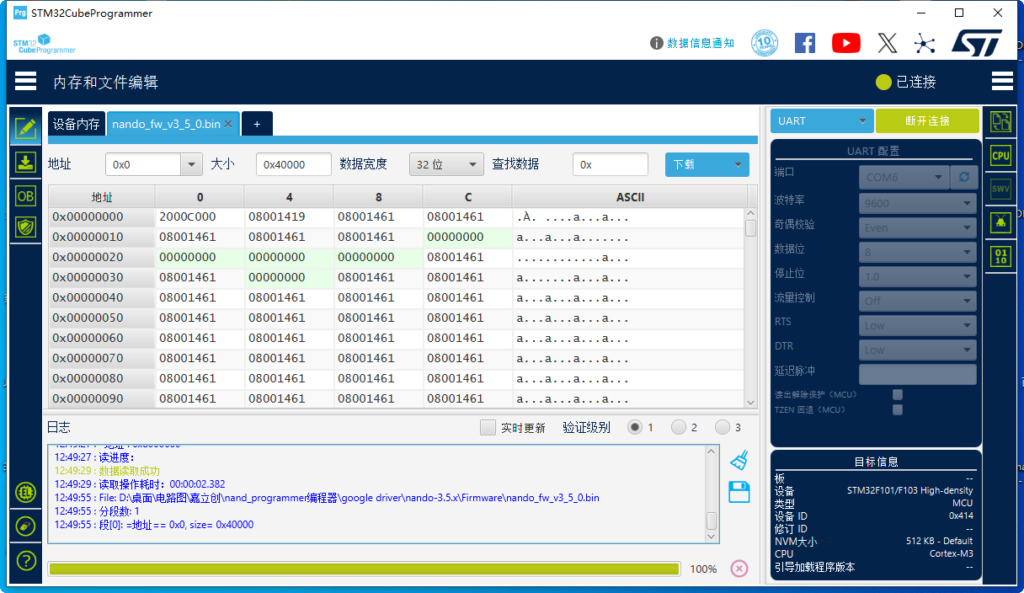Screen dimensions: 1024x593
Task: Open the memory and file editing pencil icon
Action: pos(25,127)
